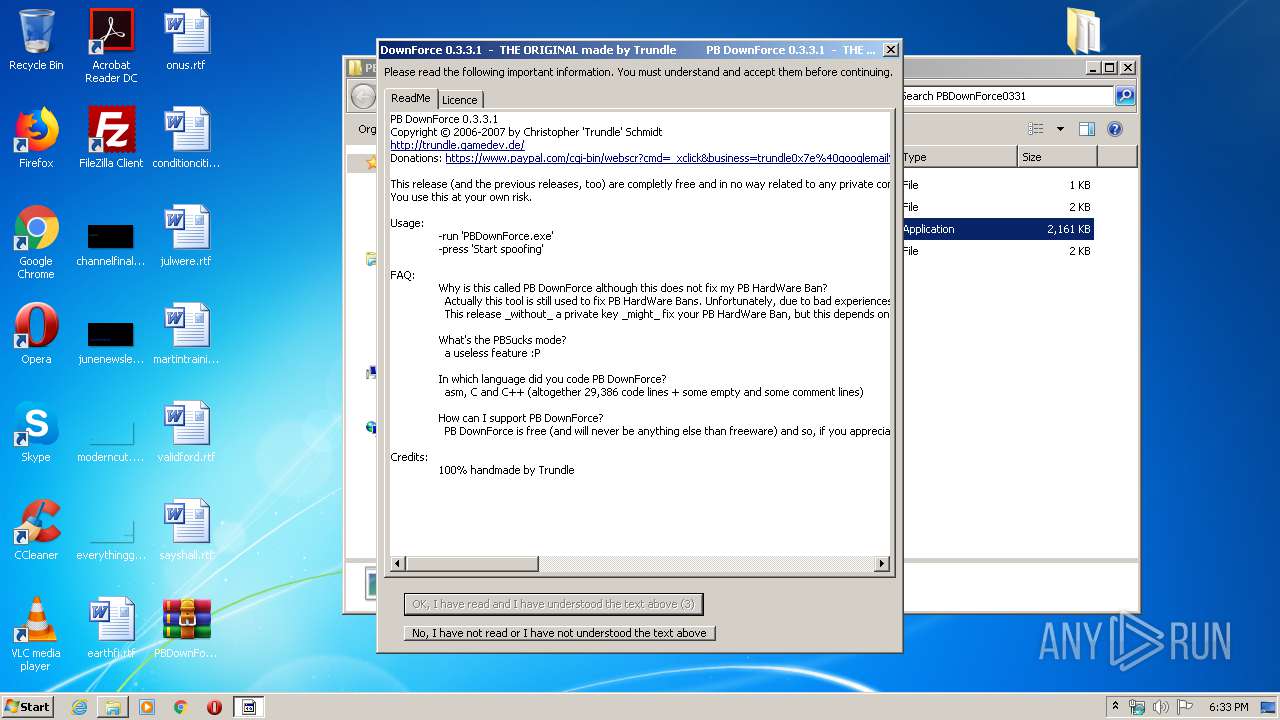Close the DownForce dialog
This screenshot has width=1280, height=720.
tap(890, 49)
